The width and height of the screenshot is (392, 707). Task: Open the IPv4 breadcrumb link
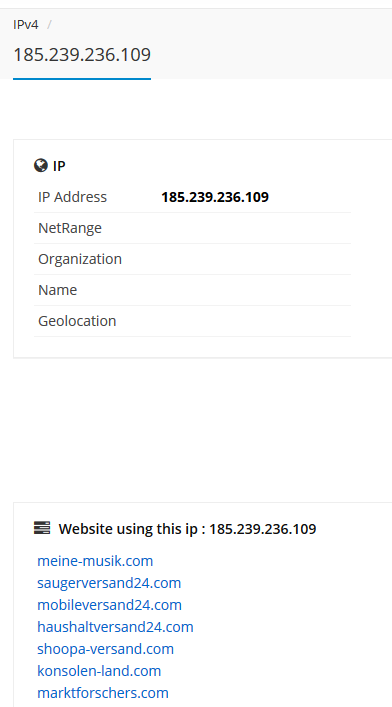[26, 24]
